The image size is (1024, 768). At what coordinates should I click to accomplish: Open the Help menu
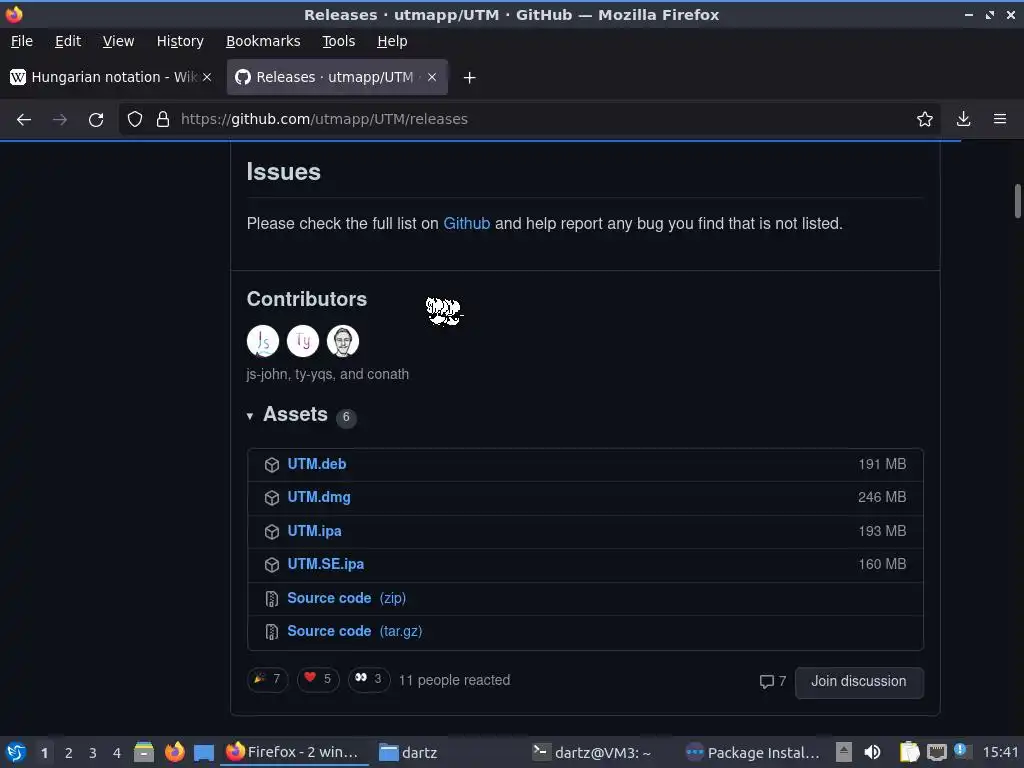392,41
